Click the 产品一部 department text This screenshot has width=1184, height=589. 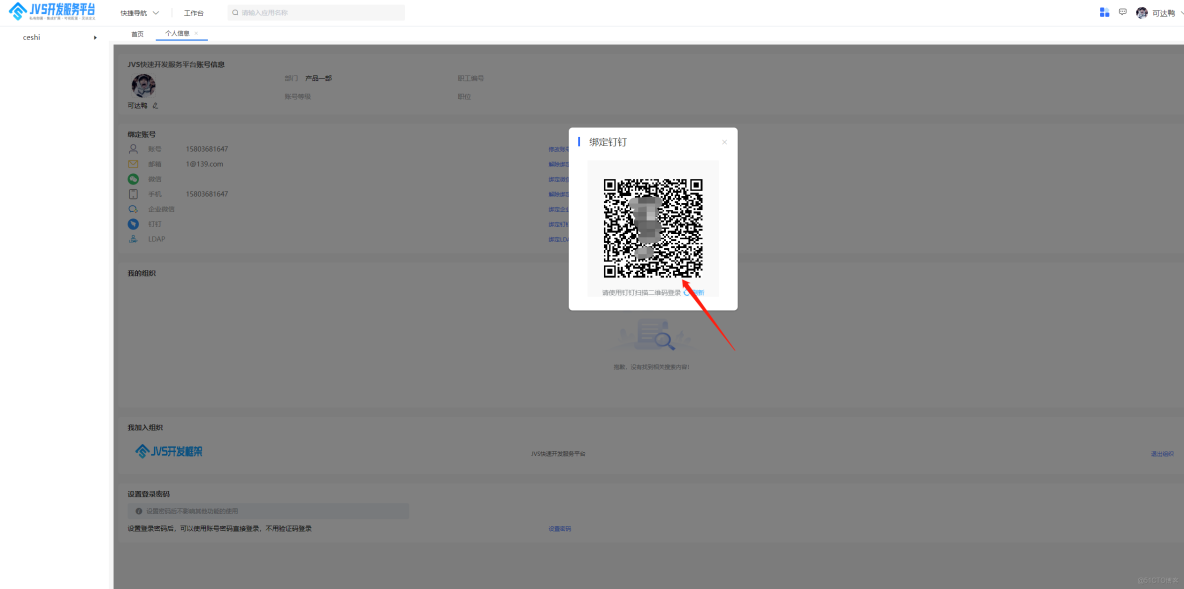tap(318, 78)
